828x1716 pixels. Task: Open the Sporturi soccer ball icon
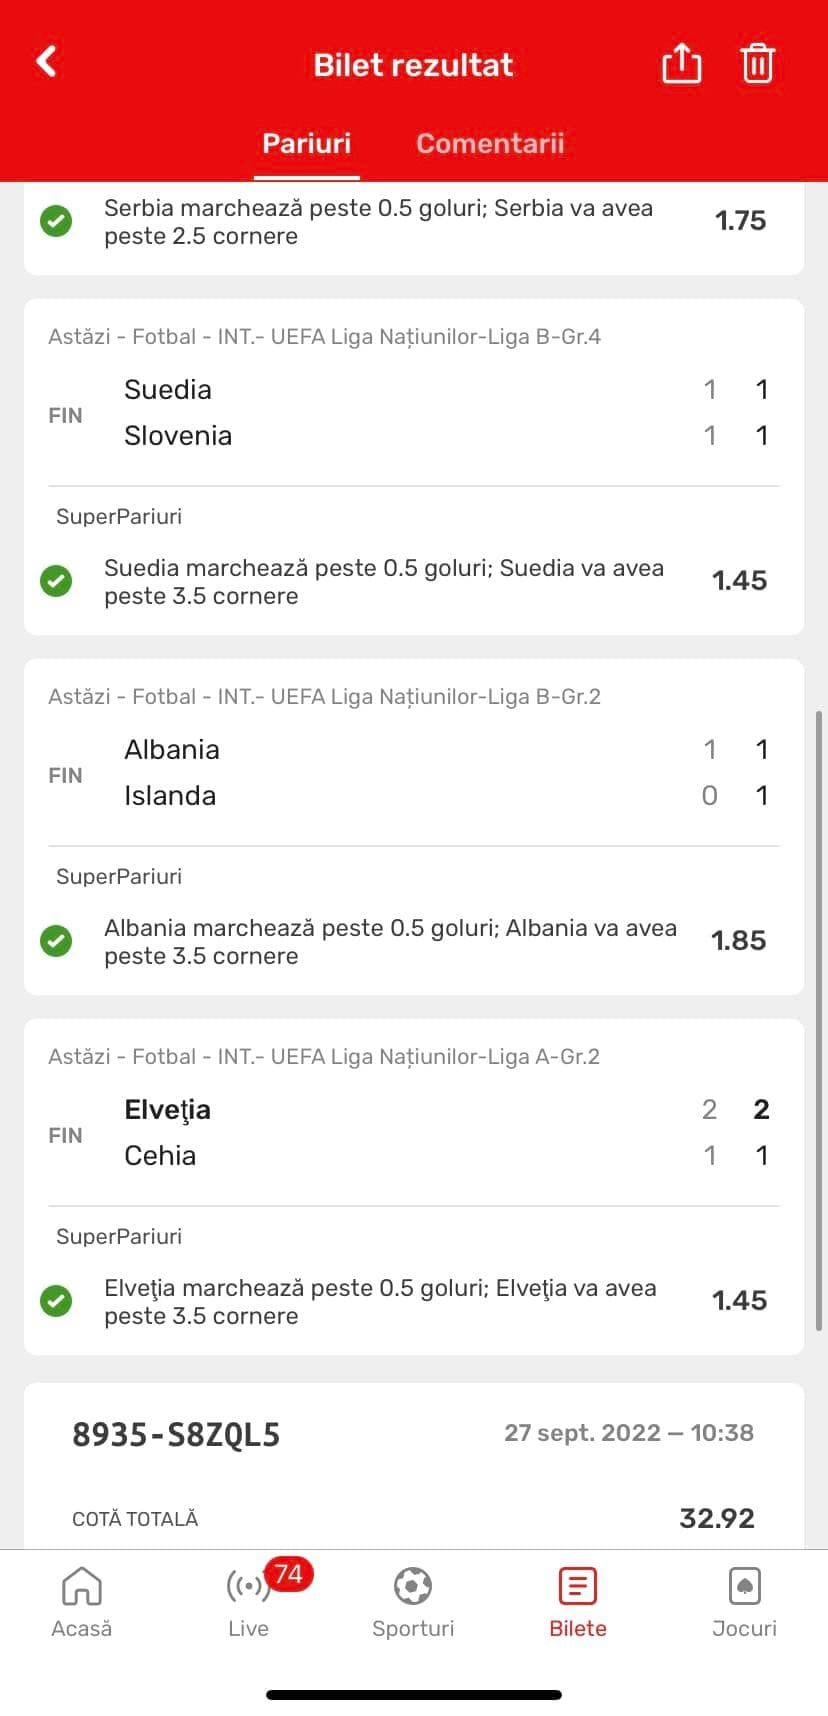(x=413, y=1586)
